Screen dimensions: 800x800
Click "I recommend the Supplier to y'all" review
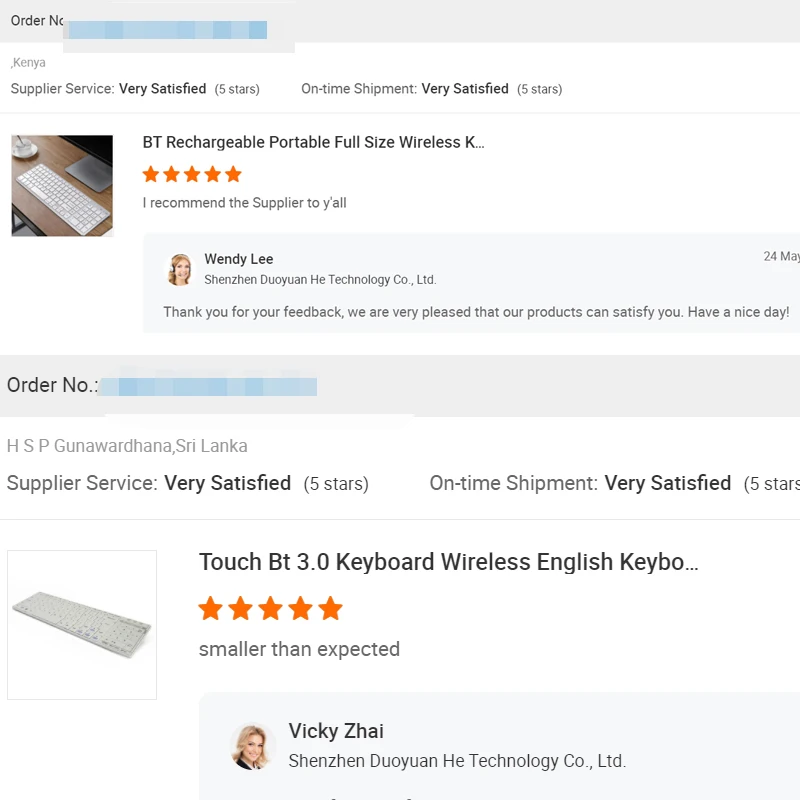point(245,203)
